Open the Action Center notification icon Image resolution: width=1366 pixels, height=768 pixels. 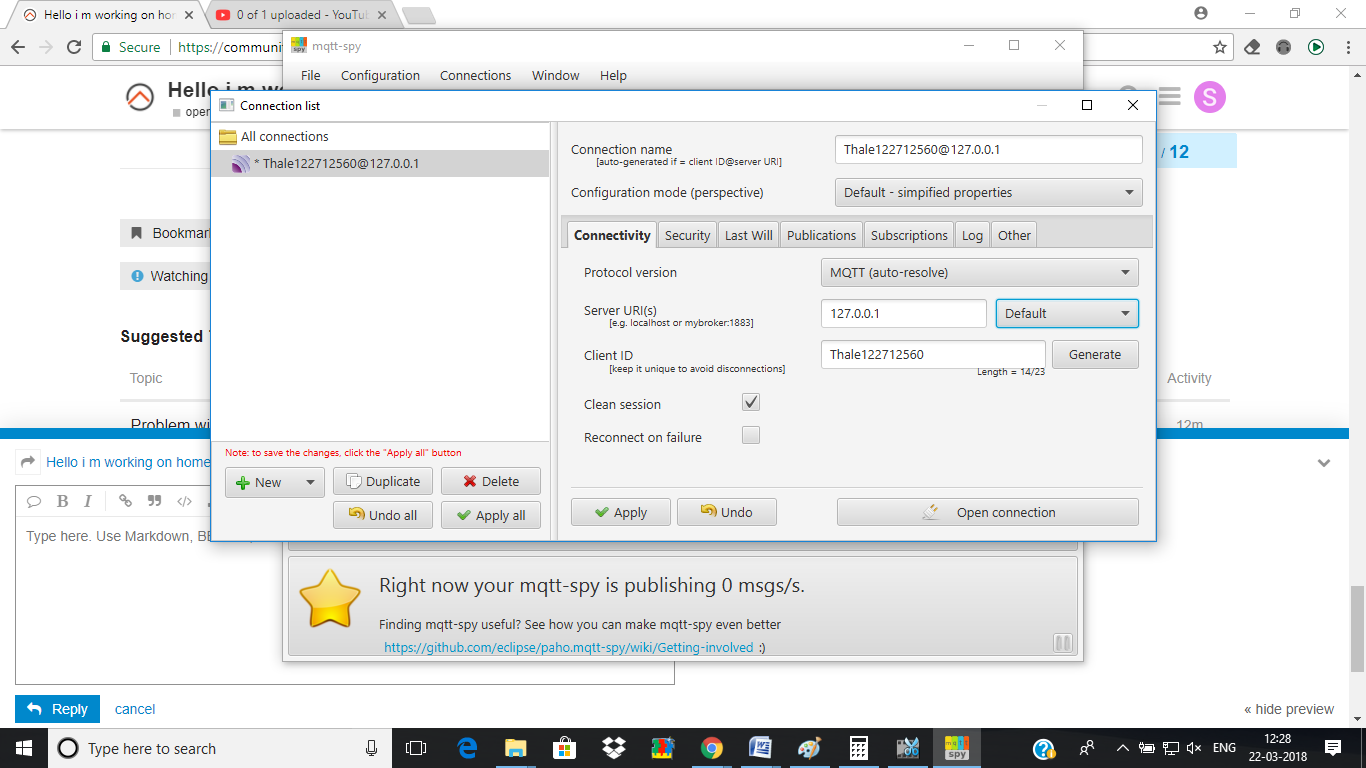[1332, 748]
